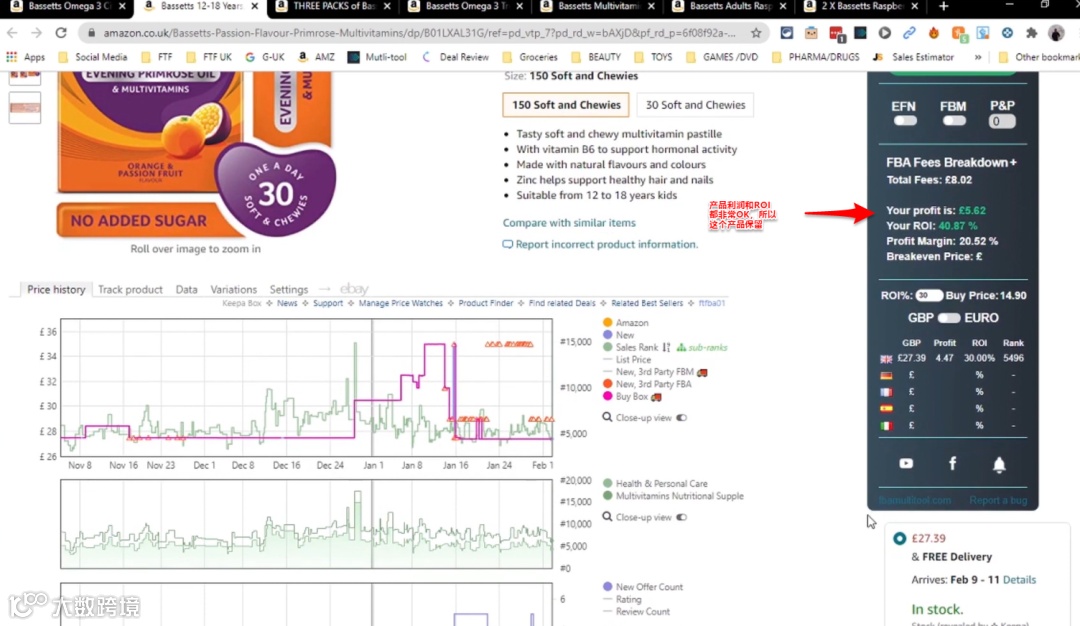Select 150 Soft and Chewies size
1080x626 pixels.
565,105
